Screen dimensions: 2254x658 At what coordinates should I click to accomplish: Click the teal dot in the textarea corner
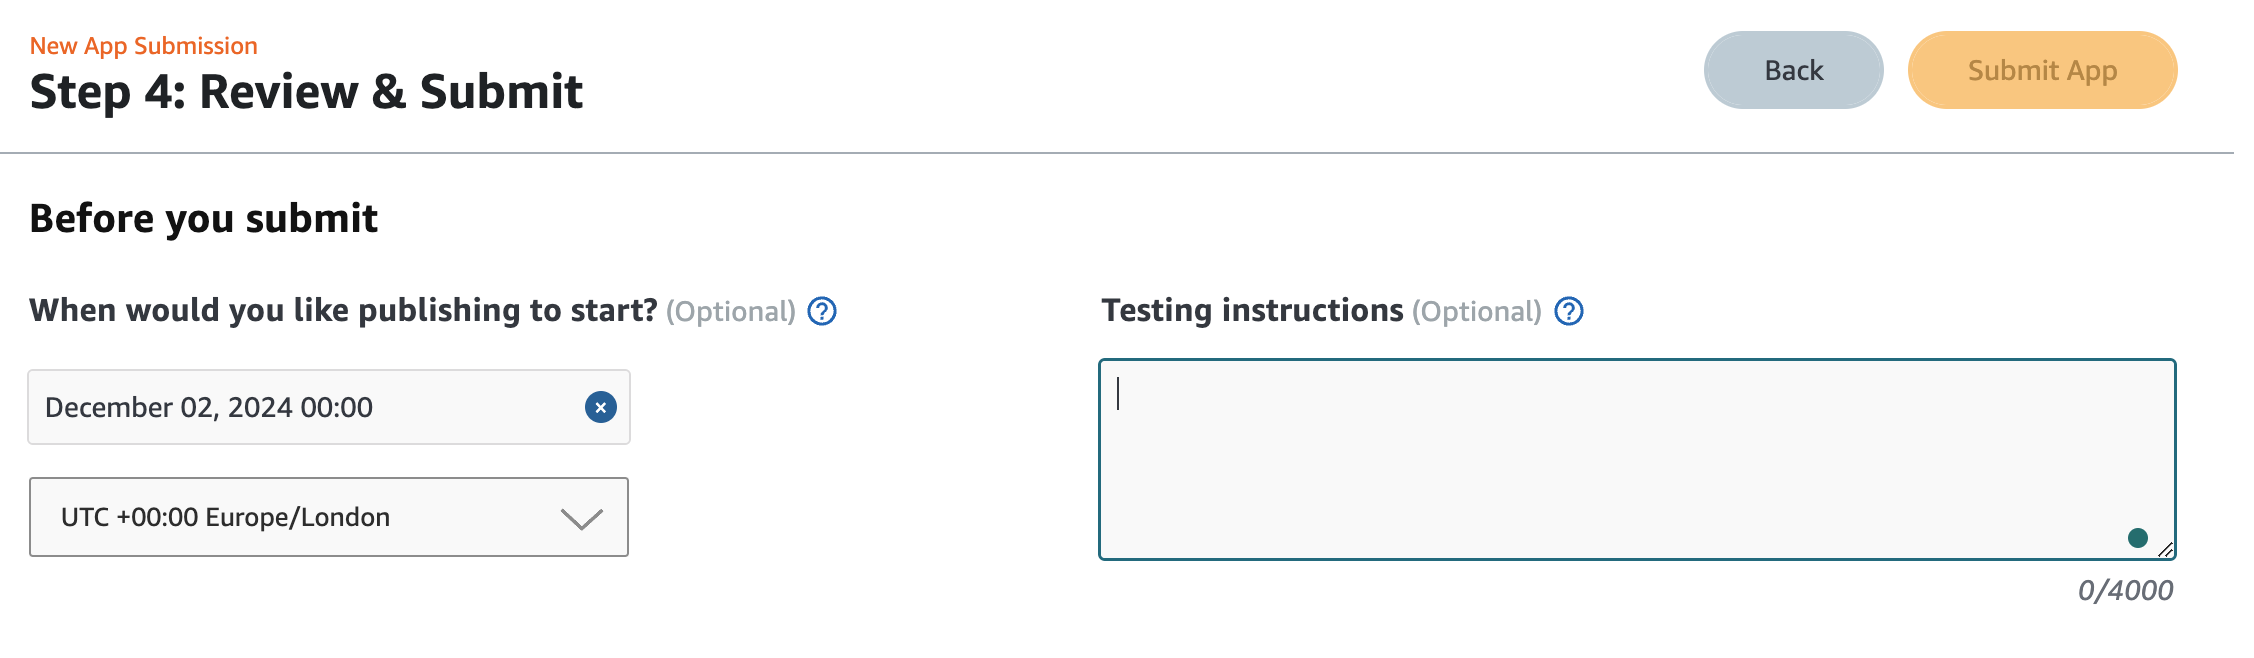coord(2136,537)
